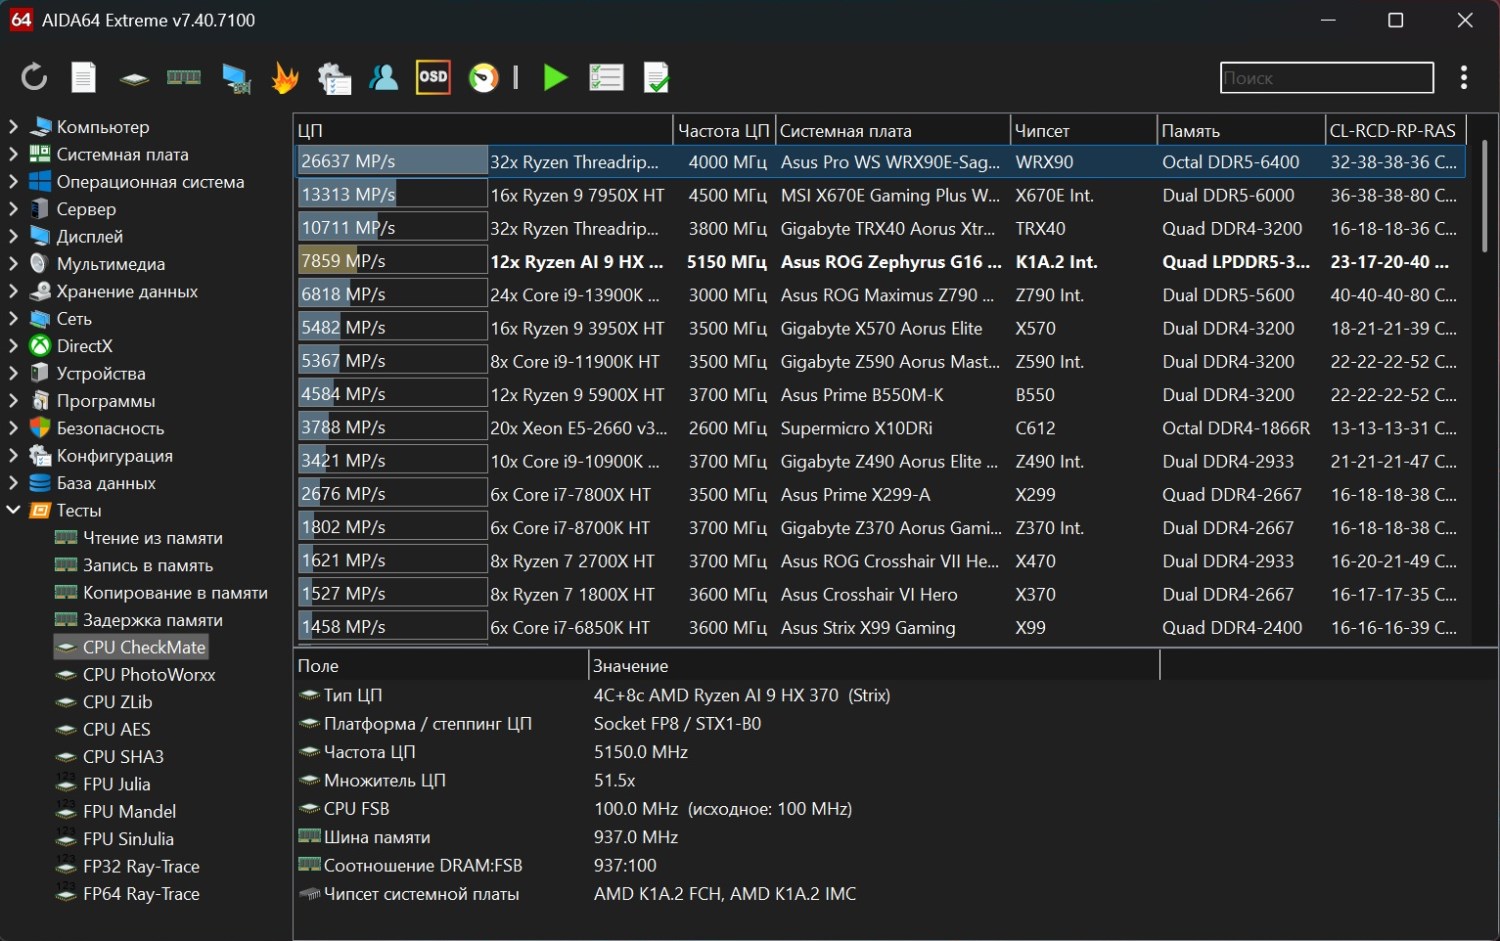The image size is (1500, 941).
Task: Click the memory module toolbar icon
Action: [183, 77]
